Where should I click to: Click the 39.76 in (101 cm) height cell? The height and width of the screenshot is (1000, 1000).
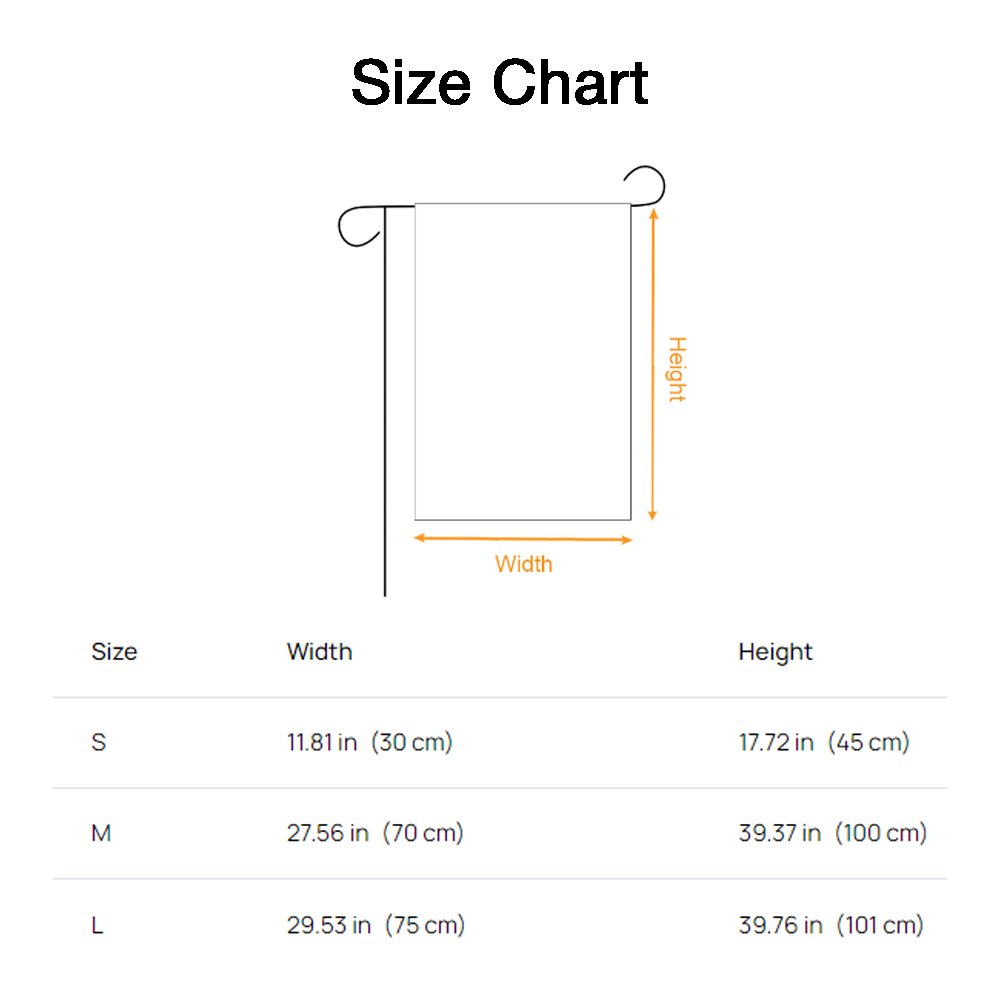830,925
